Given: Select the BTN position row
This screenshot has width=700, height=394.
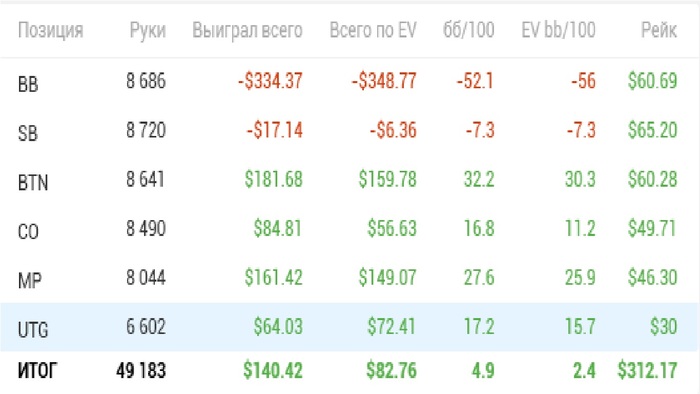Looking at the screenshot, I should [x=350, y=180].
